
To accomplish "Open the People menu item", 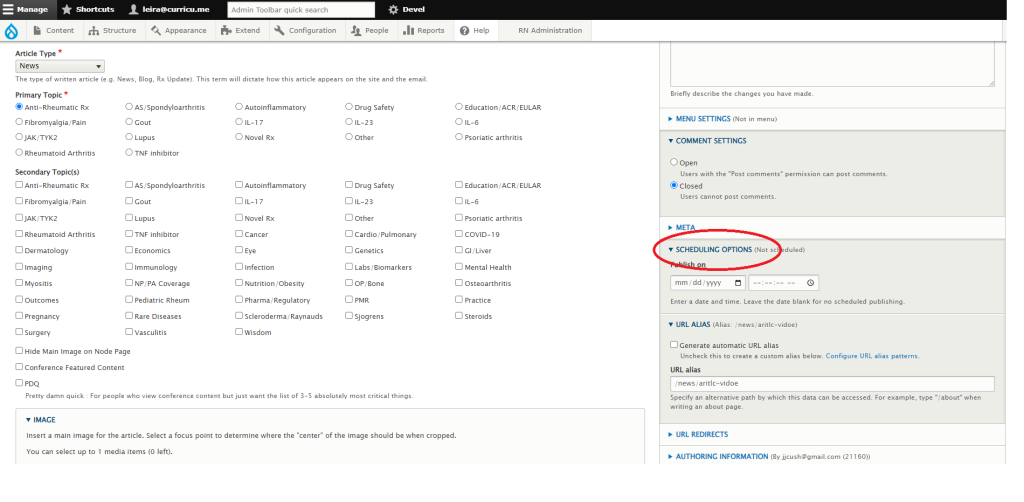I will 370,31.
